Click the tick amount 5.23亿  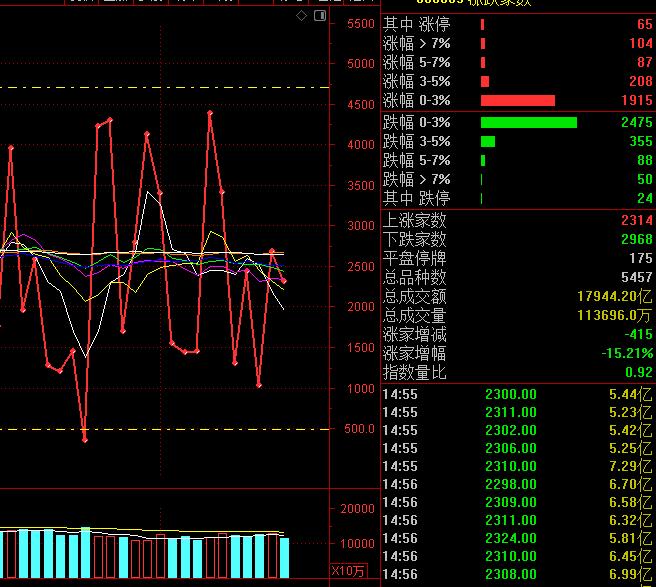click(630, 412)
